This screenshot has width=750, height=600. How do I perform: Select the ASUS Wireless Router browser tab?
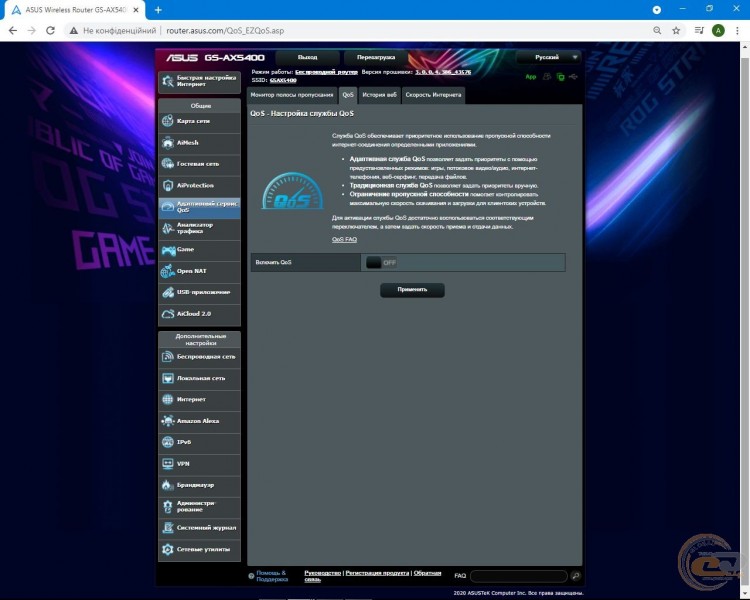pyautogui.click(x=76, y=10)
